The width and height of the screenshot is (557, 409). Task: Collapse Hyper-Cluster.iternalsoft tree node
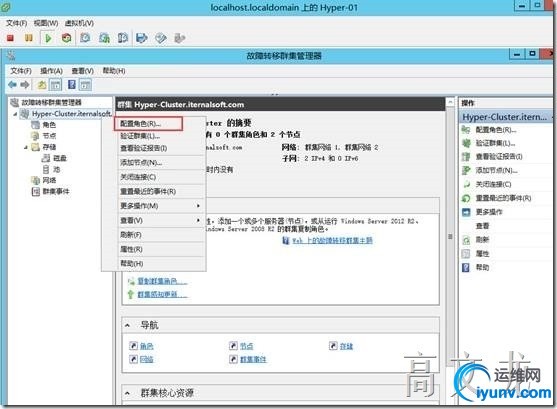pyautogui.click(x=15, y=114)
